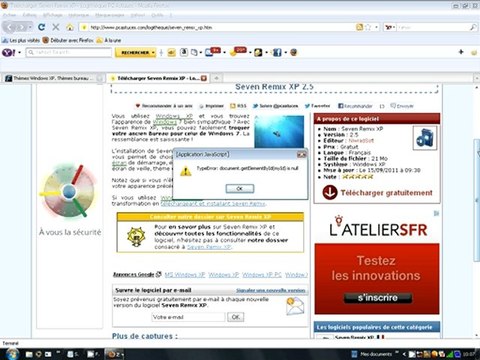The height and width of the screenshot is (360, 480).
Task: Click OK button beside e-mail field
Action: pyautogui.click(x=236, y=317)
